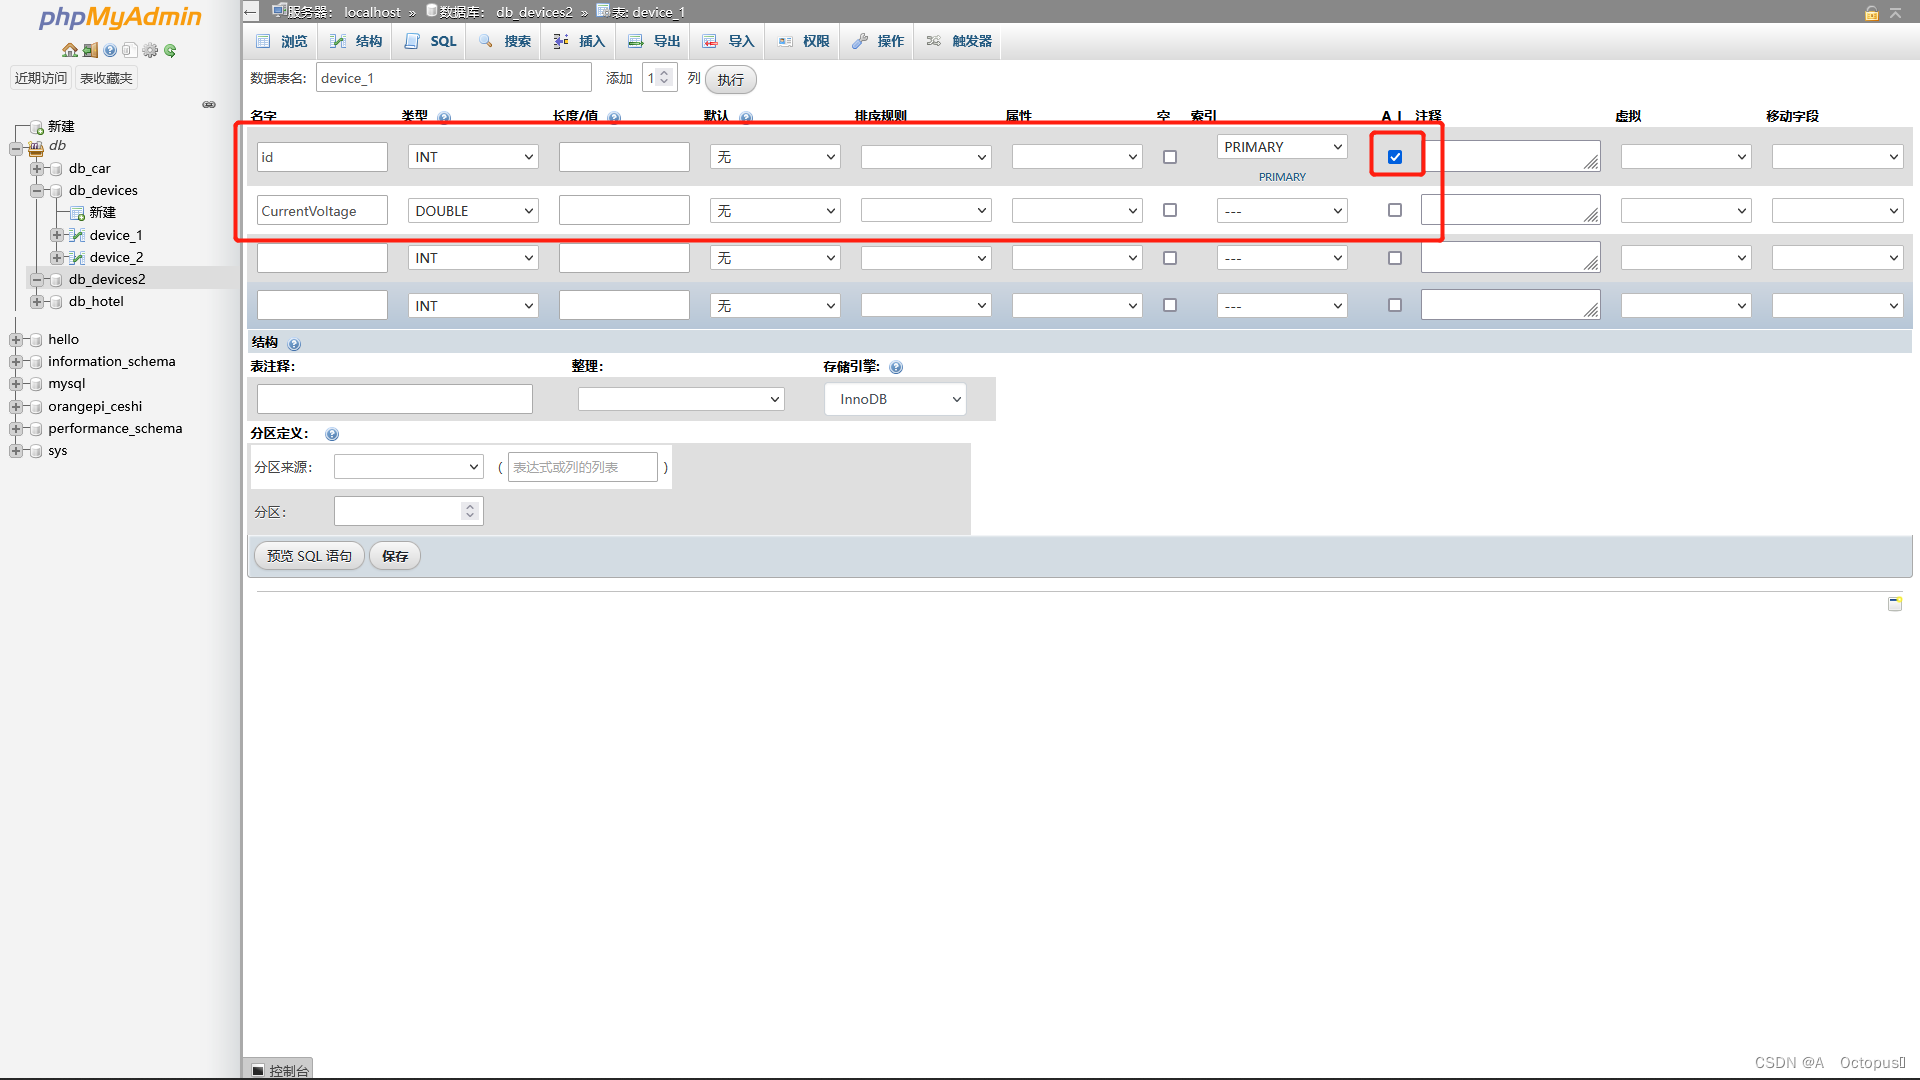This screenshot has width=1920, height=1080.
Task: Click the PRIMARY link under index dropdown
Action: click(x=1282, y=177)
